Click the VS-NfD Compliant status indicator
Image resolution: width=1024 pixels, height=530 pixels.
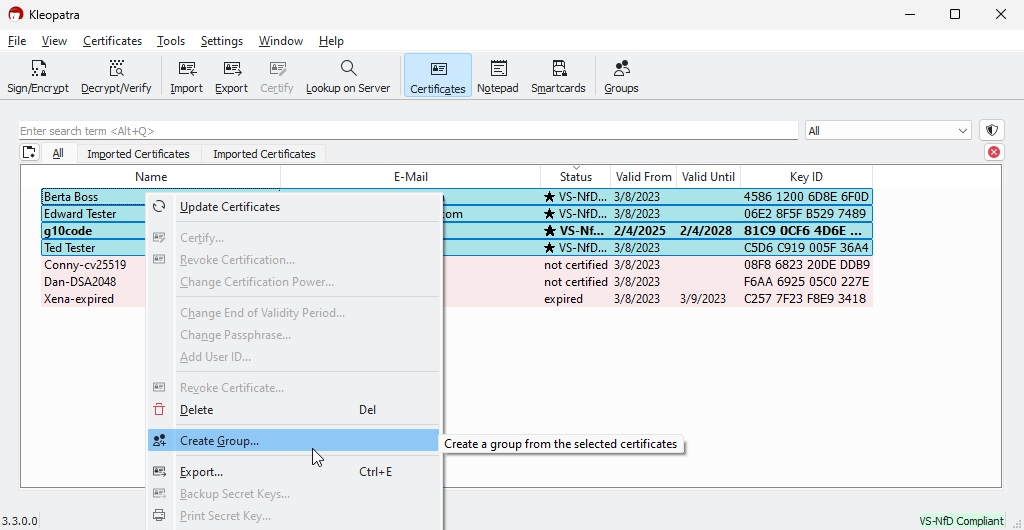click(x=961, y=521)
